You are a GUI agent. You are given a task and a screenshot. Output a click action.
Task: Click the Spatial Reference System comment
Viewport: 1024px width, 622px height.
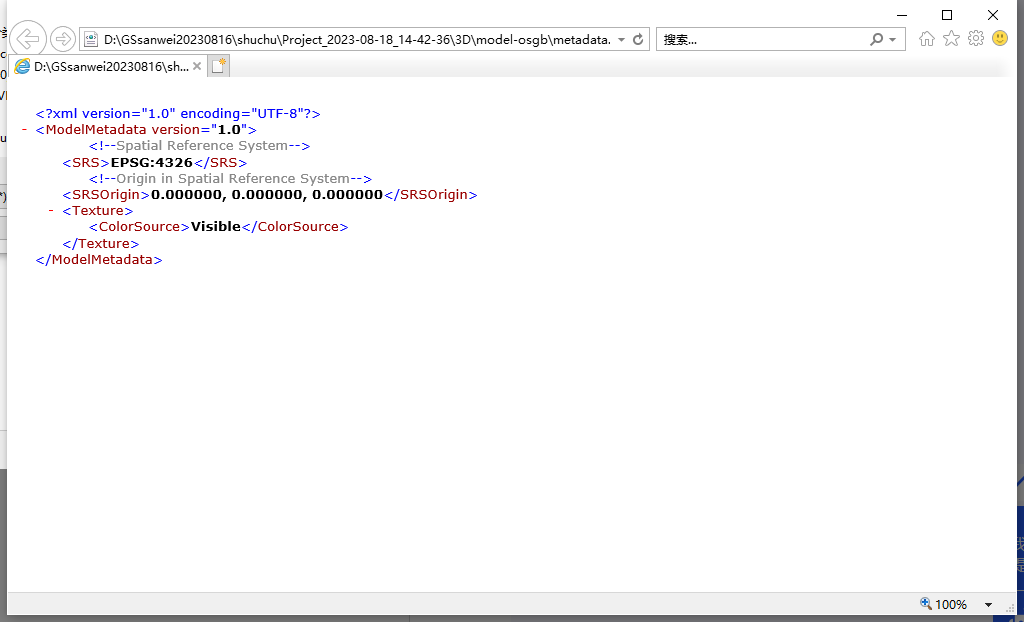click(x=199, y=145)
